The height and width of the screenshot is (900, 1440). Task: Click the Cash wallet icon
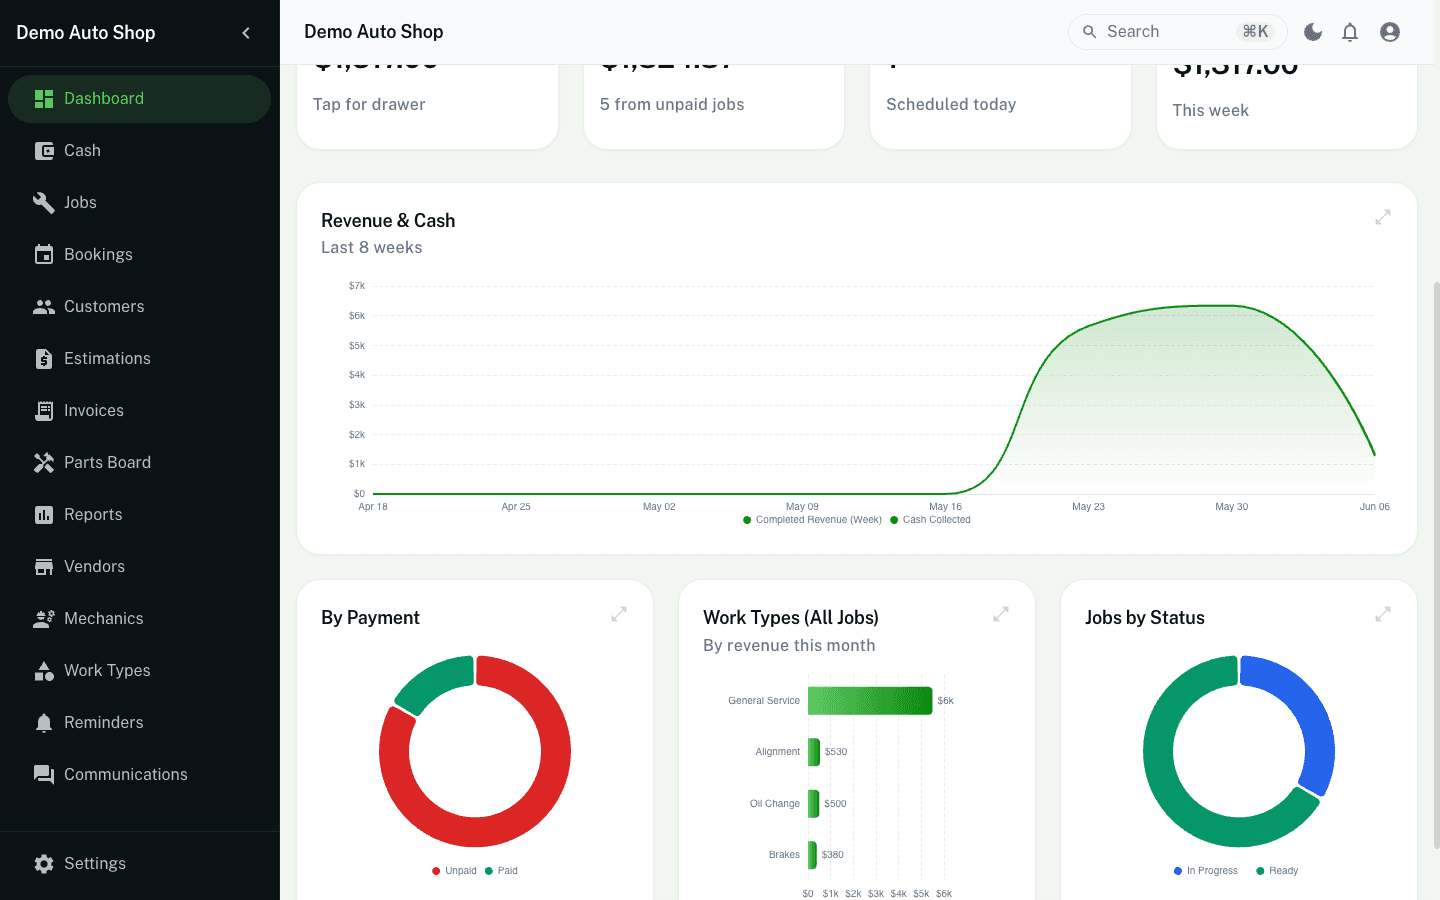pyautogui.click(x=44, y=150)
